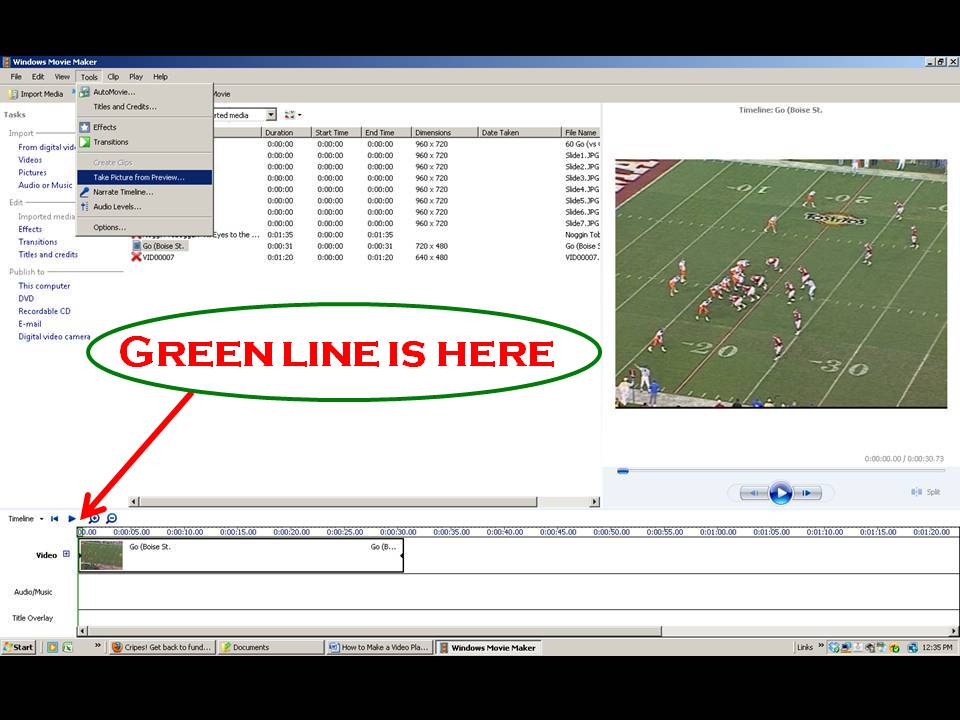
Task: Click the football video preview monitor
Action: pos(781,283)
